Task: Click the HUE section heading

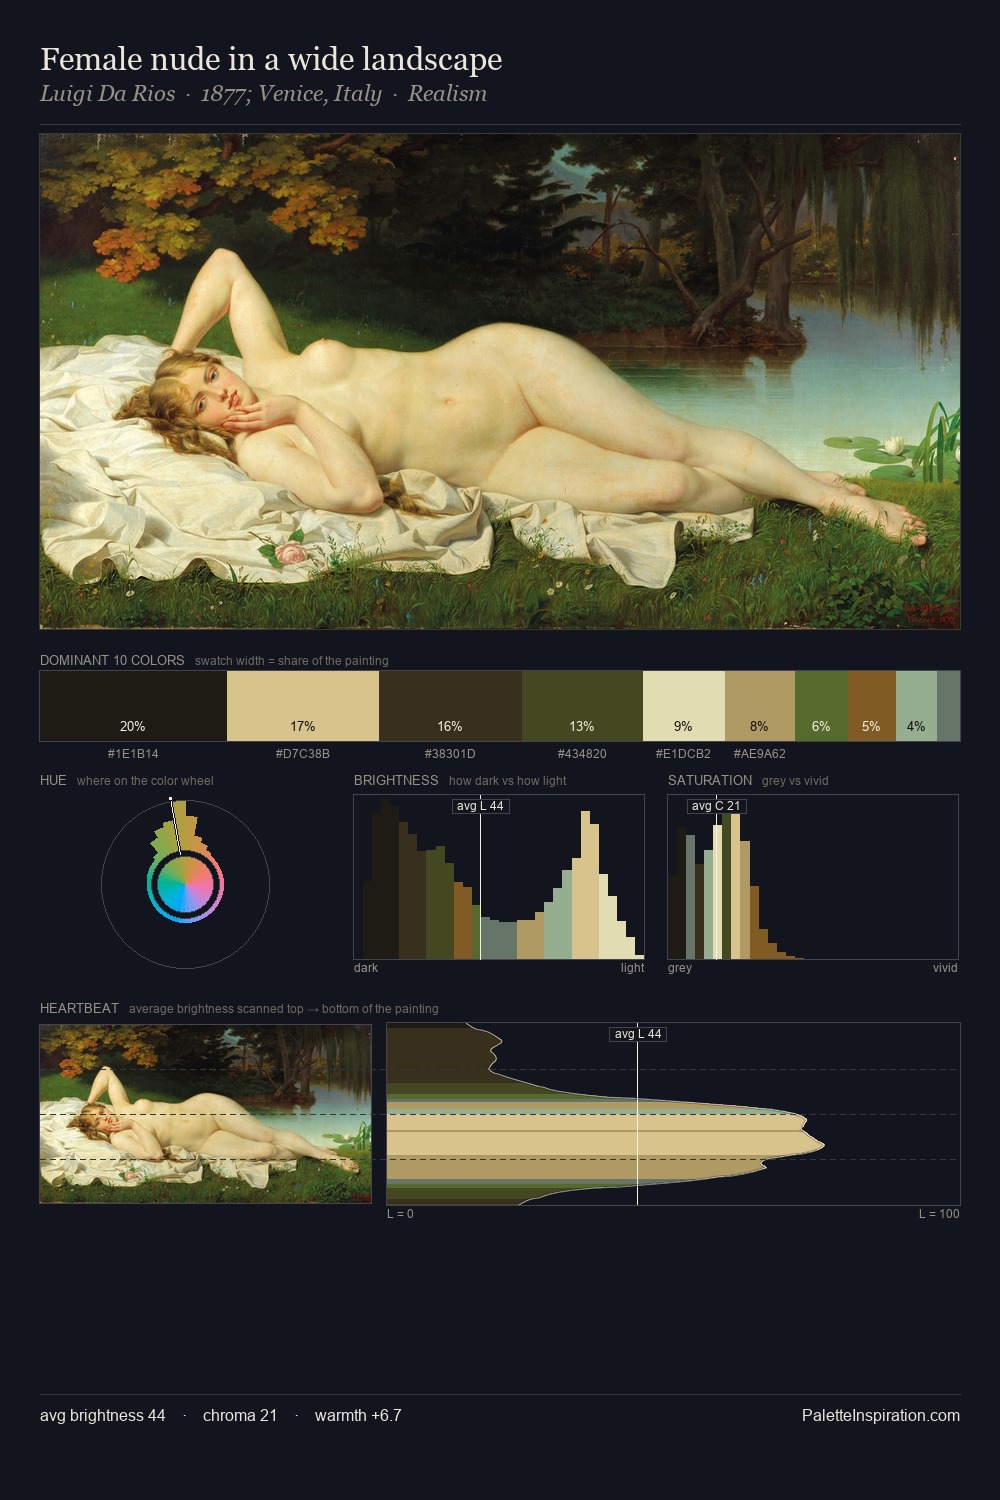Action: pos(53,780)
